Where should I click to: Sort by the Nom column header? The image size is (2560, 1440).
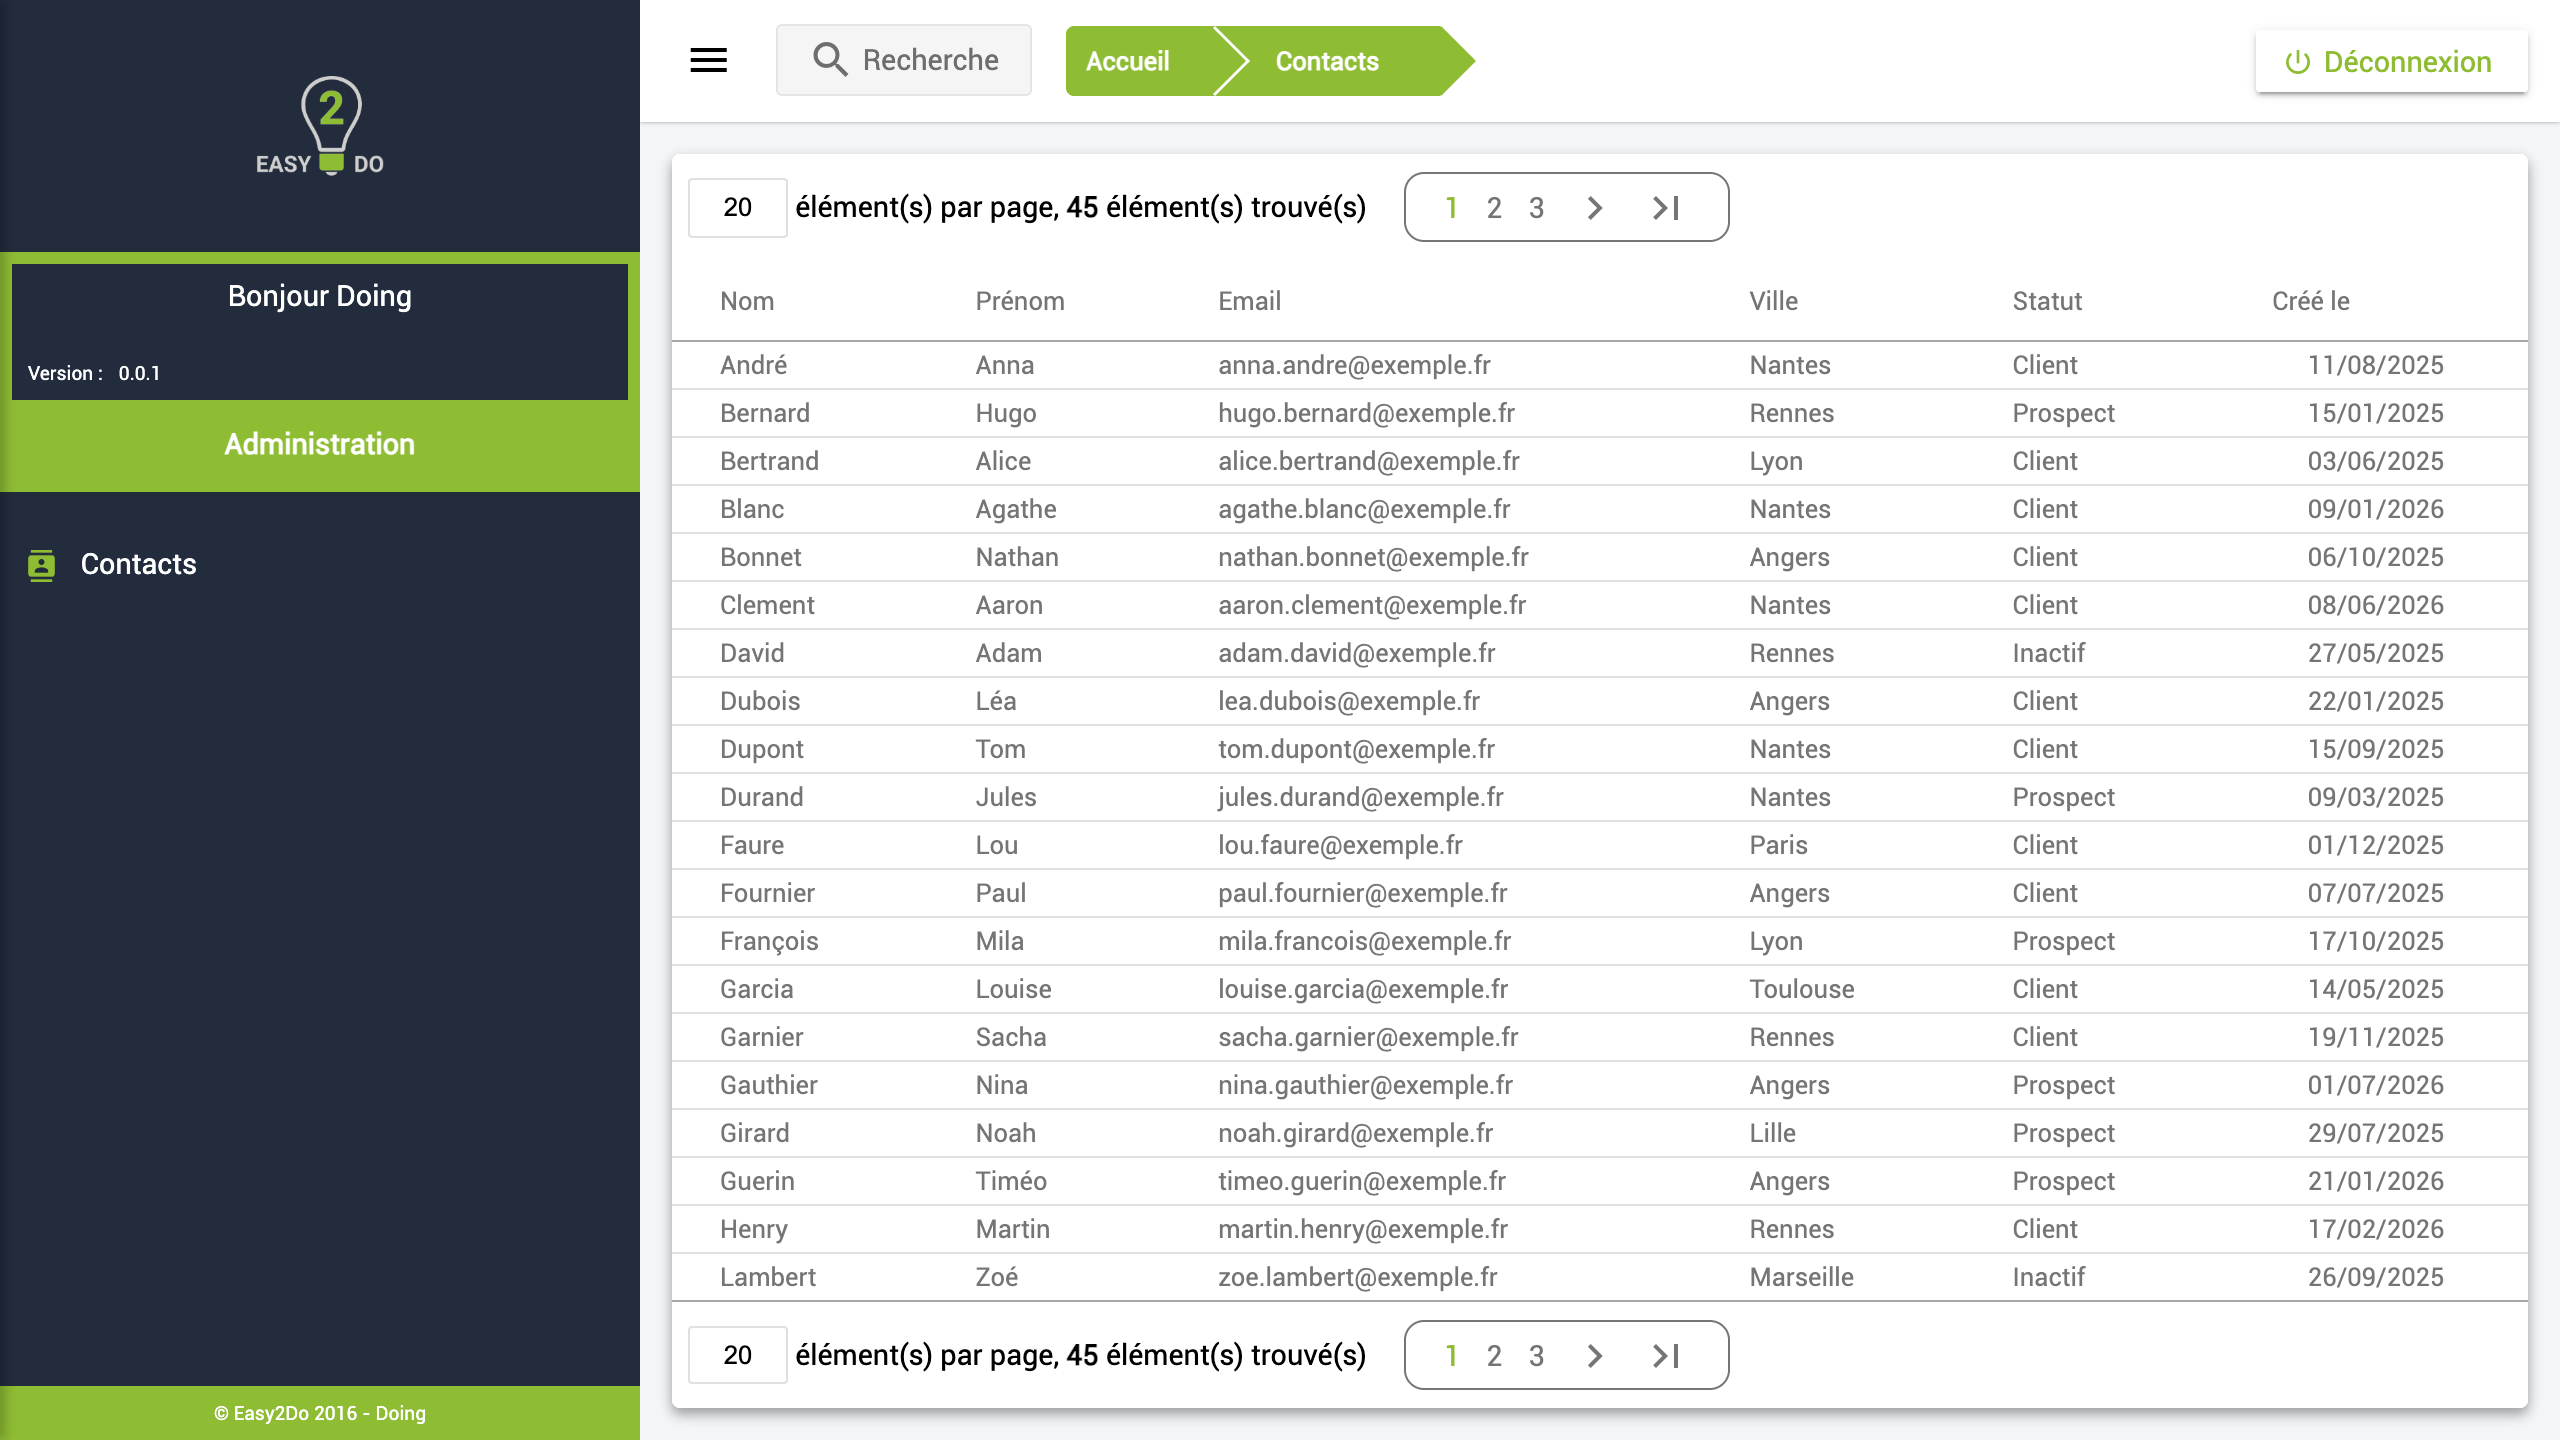click(747, 301)
